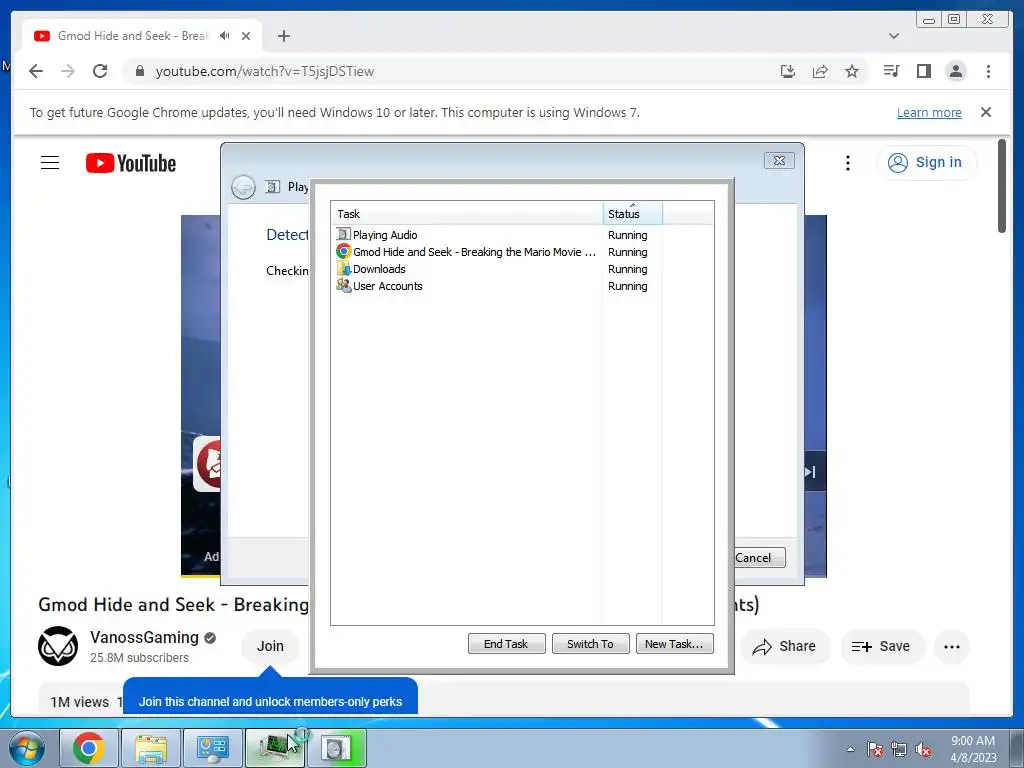This screenshot has height=768, width=1024.
Task: Click the lock icon in address bar
Action: coord(140,71)
